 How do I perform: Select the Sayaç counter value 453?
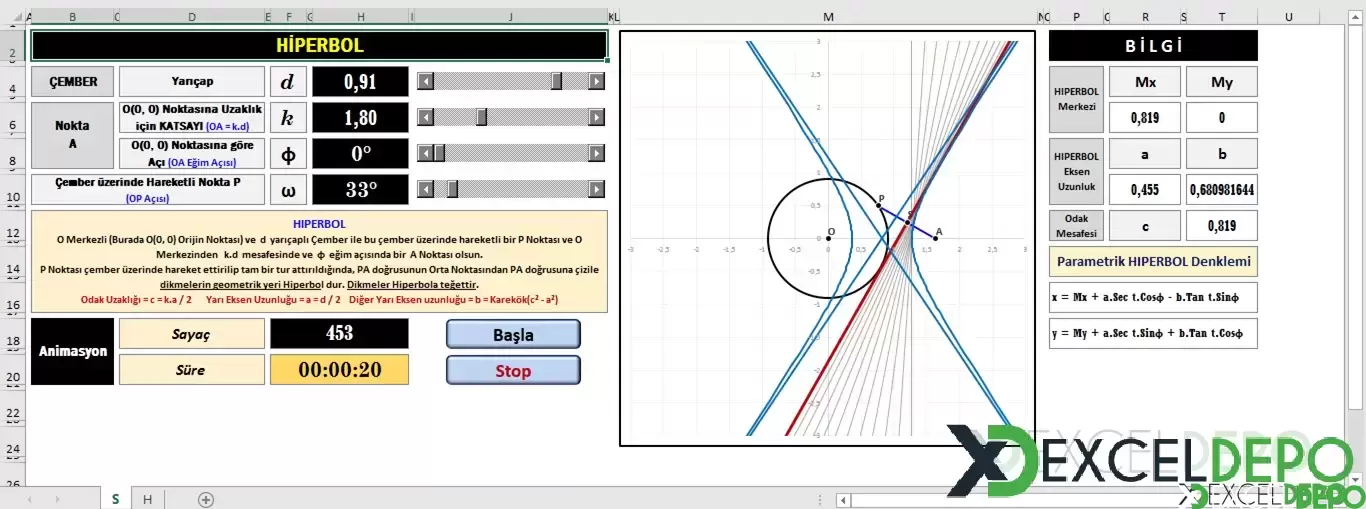[x=339, y=333]
